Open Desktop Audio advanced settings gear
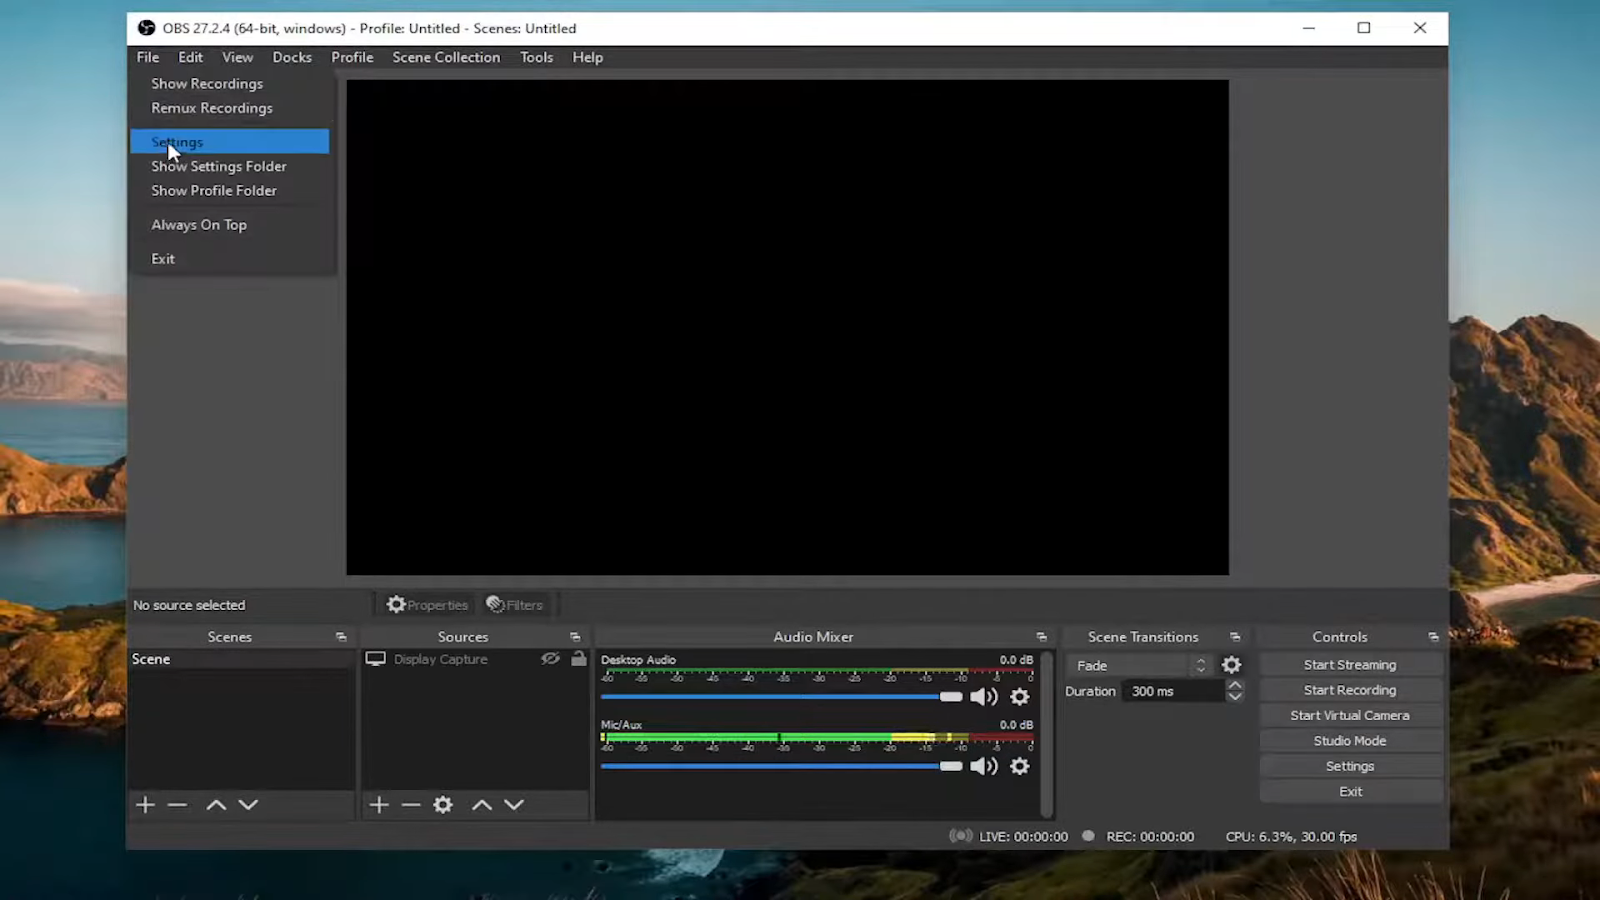This screenshot has width=1600, height=900. coord(1019,697)
